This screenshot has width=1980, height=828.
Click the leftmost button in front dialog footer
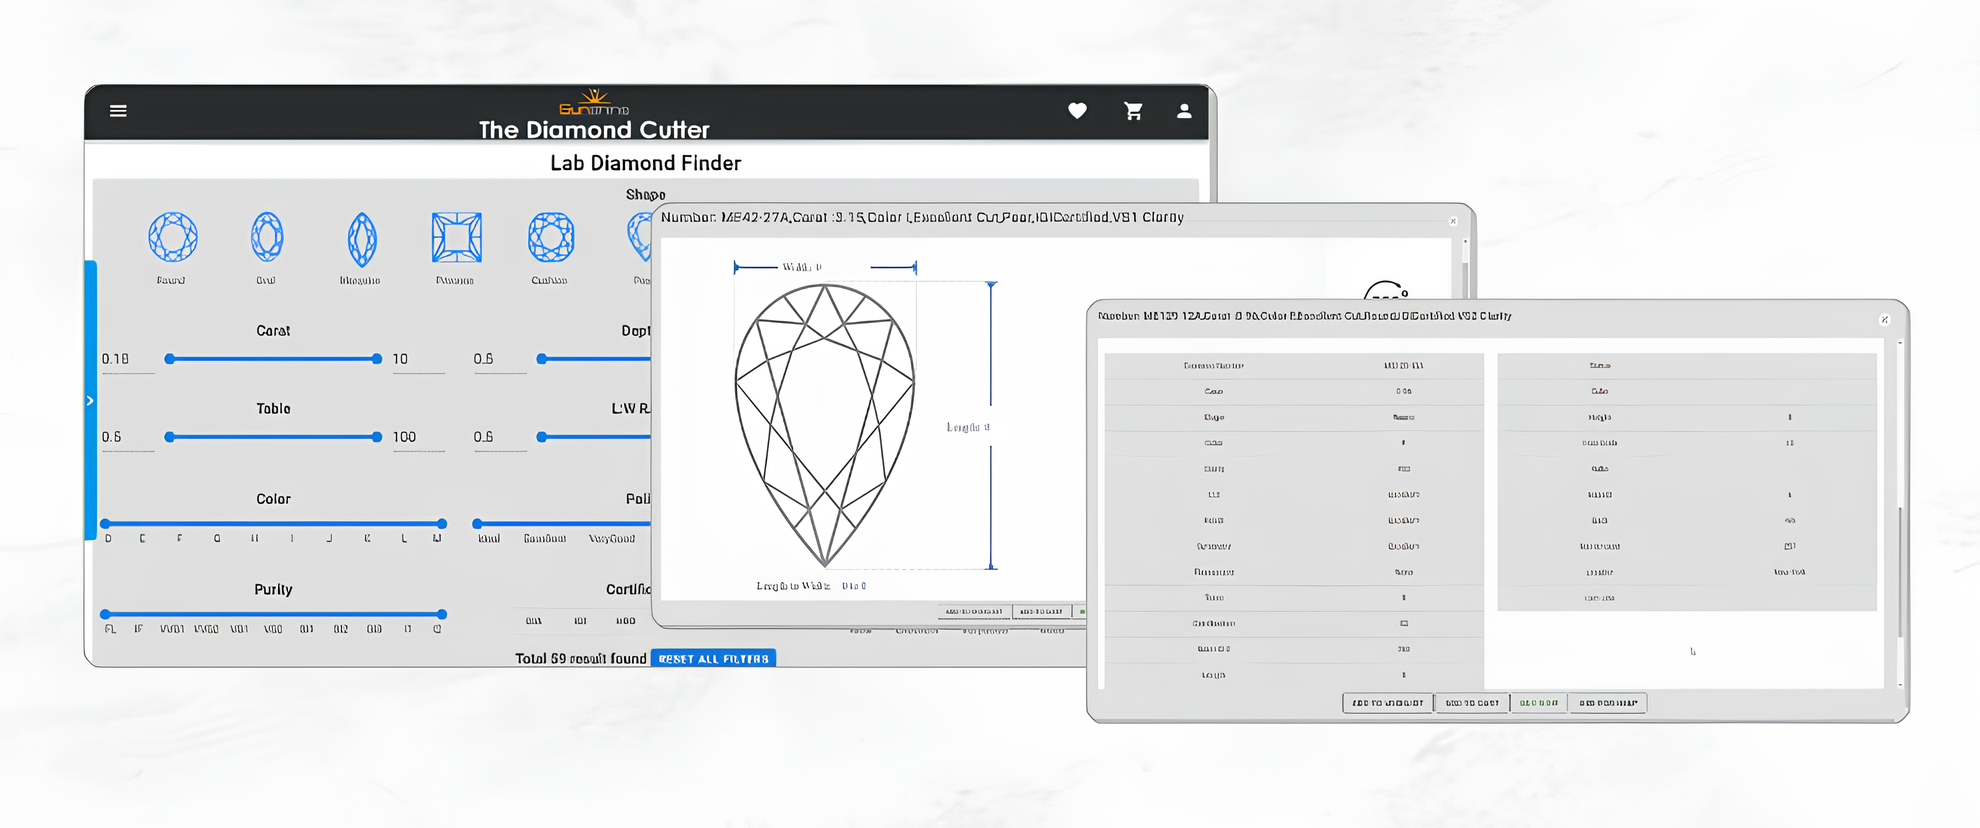pyautogui.click(x=1387, y=703)
